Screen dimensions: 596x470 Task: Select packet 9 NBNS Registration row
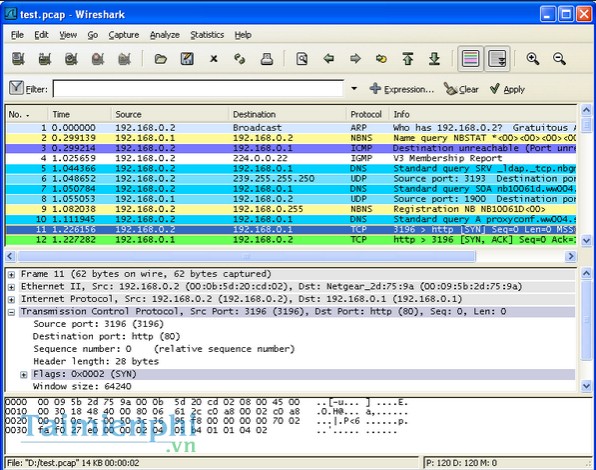pos(291,209)
